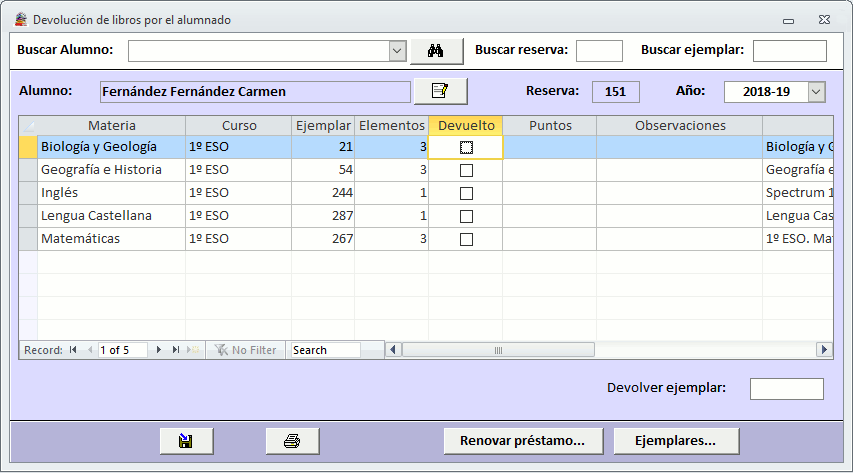Check Devuelto for Biología y Geología
The width and height of the screenshot is (853, 473).
466,147
